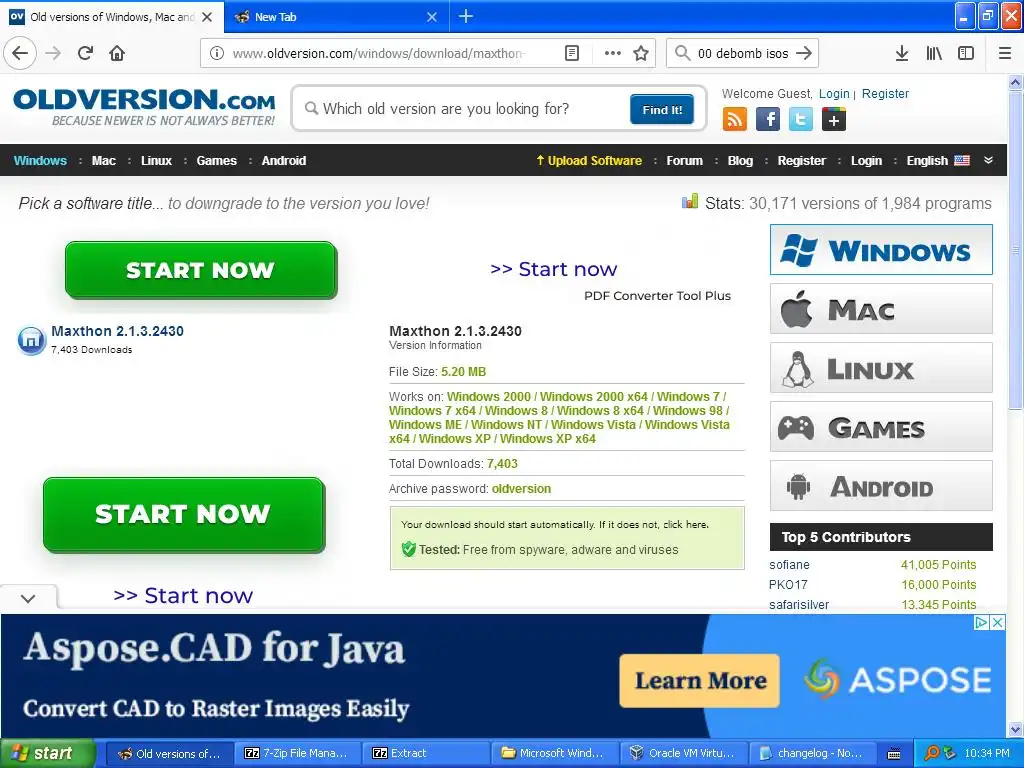Open contributor PKO17 profile
This screenshot has height=768, width=1024.
(x=788, y=584)
